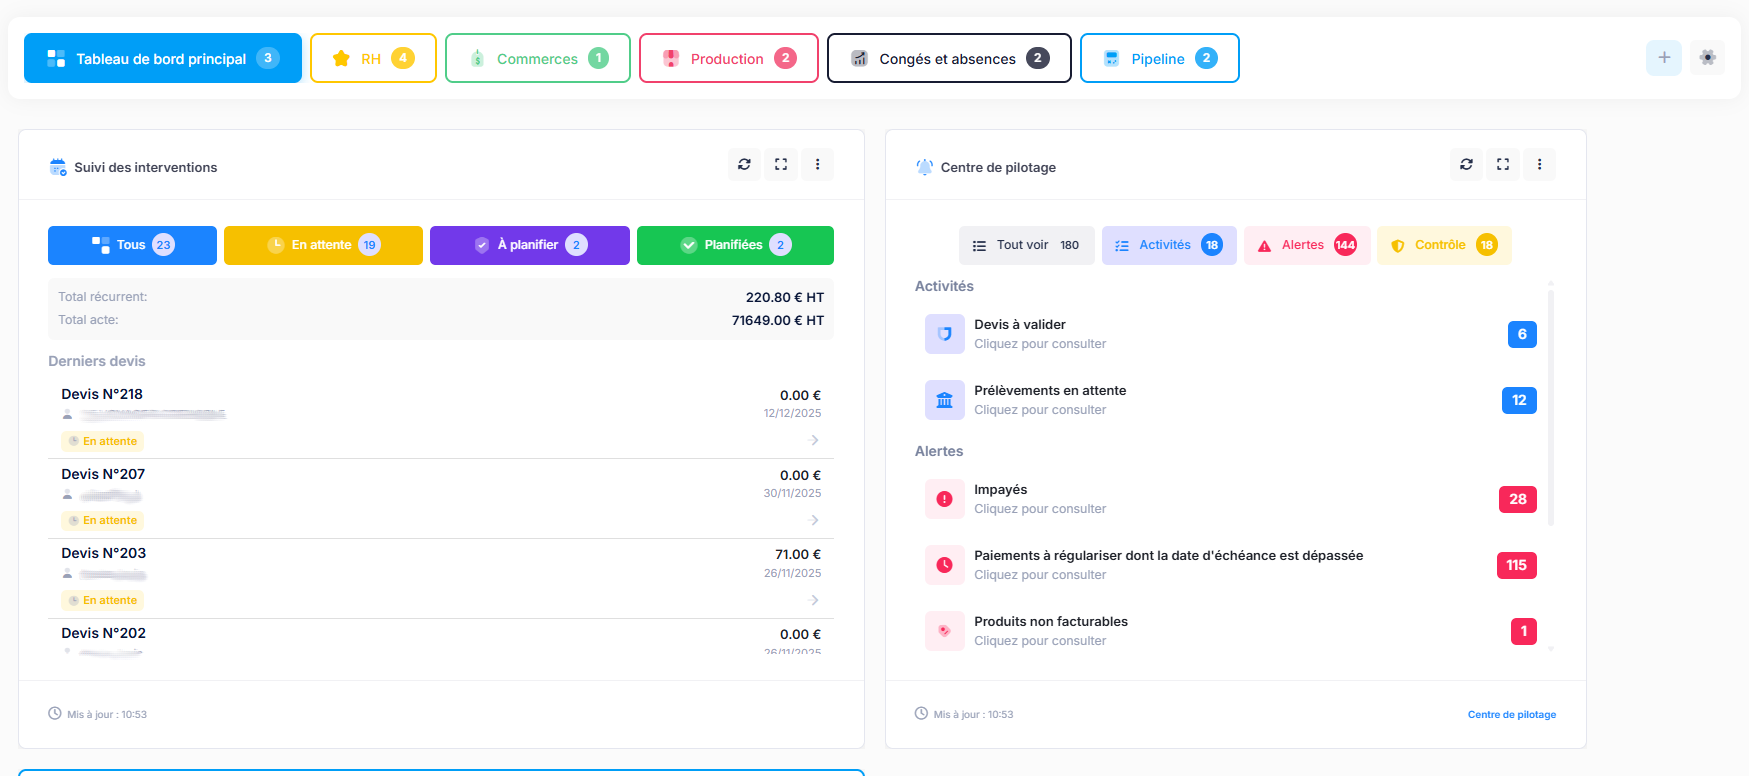Click the count badge 115

pos(1517,565)
